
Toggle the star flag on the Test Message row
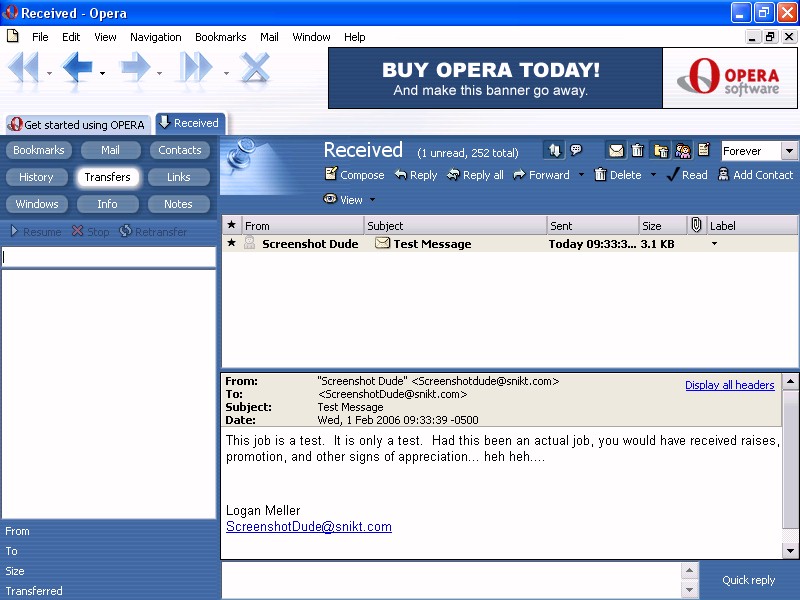pos(232,243)
